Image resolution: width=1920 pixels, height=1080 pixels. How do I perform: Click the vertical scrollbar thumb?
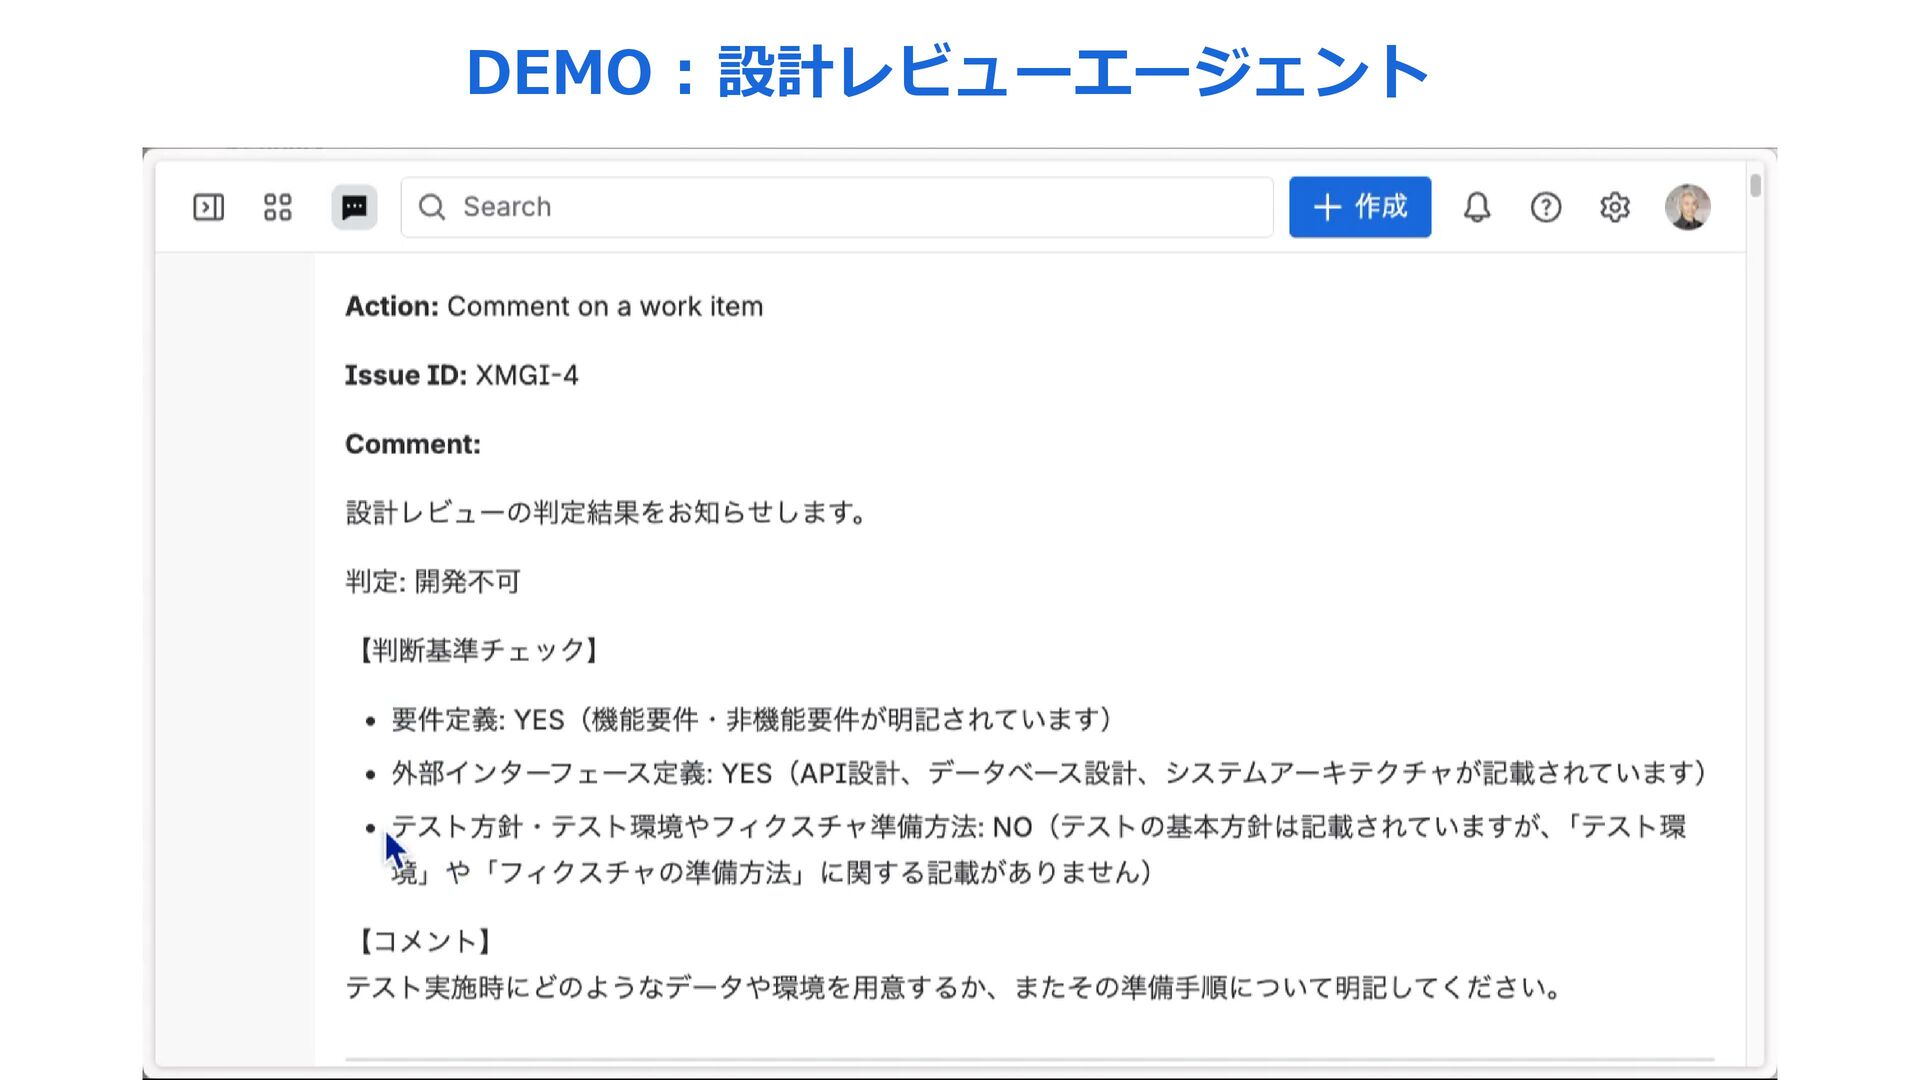click(x=1755, y=186)
